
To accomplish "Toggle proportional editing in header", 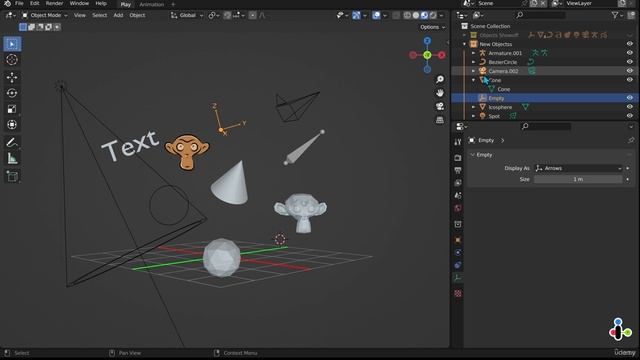I will 253,16.
